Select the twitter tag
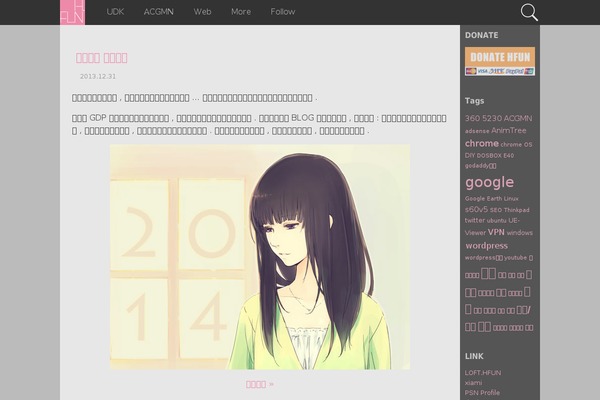This screenshot has height=400, width=600. pyautogui.click(x=475, y=220)
